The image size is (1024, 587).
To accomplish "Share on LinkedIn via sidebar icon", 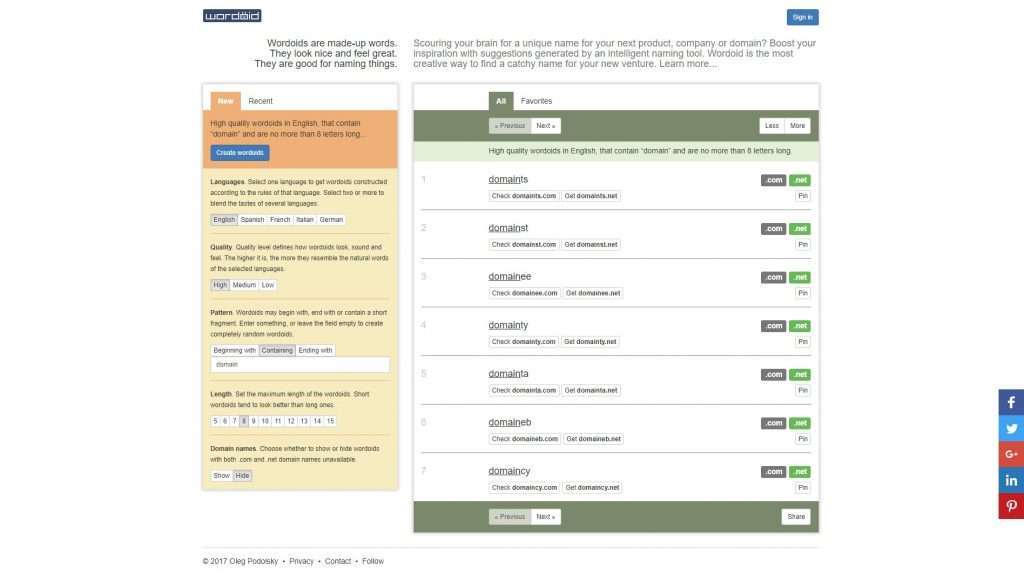I will (1011, 480).
